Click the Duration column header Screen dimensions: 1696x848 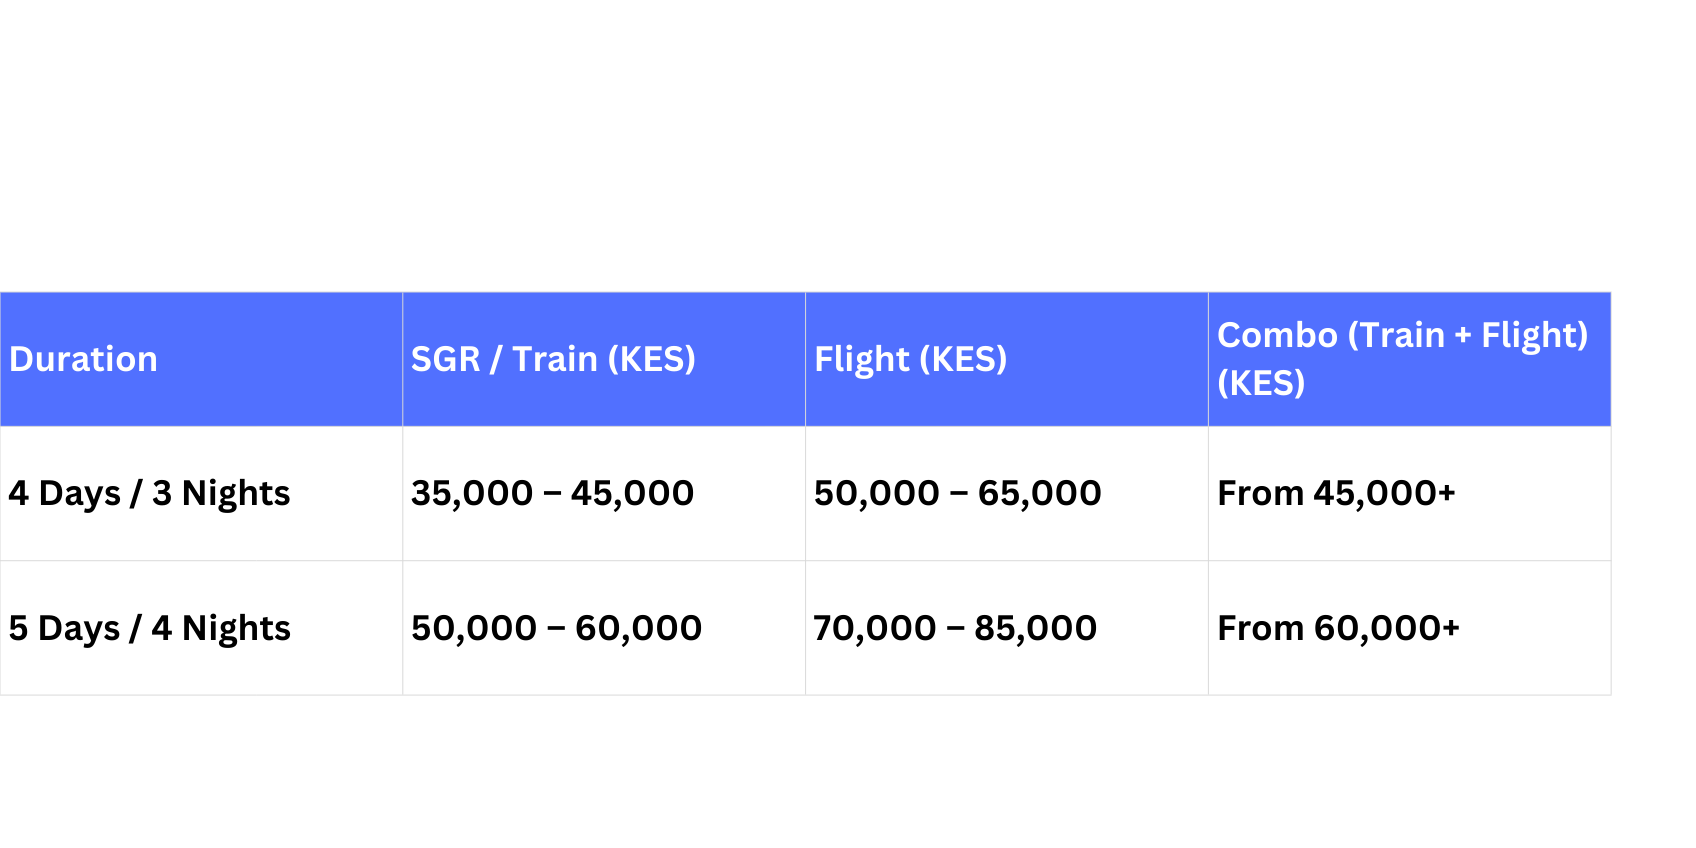click(84, 359)
